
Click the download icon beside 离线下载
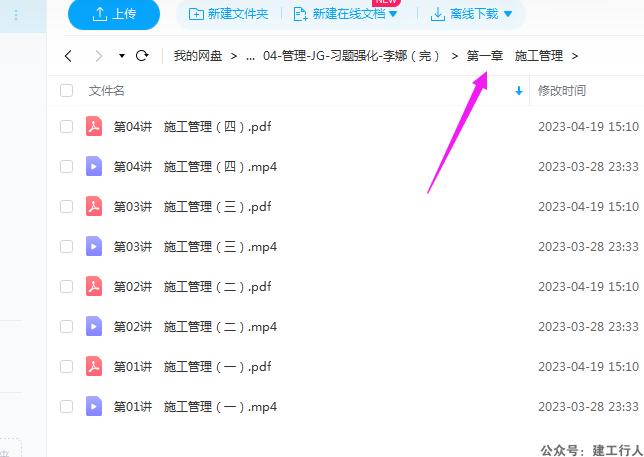coord(438,14)
